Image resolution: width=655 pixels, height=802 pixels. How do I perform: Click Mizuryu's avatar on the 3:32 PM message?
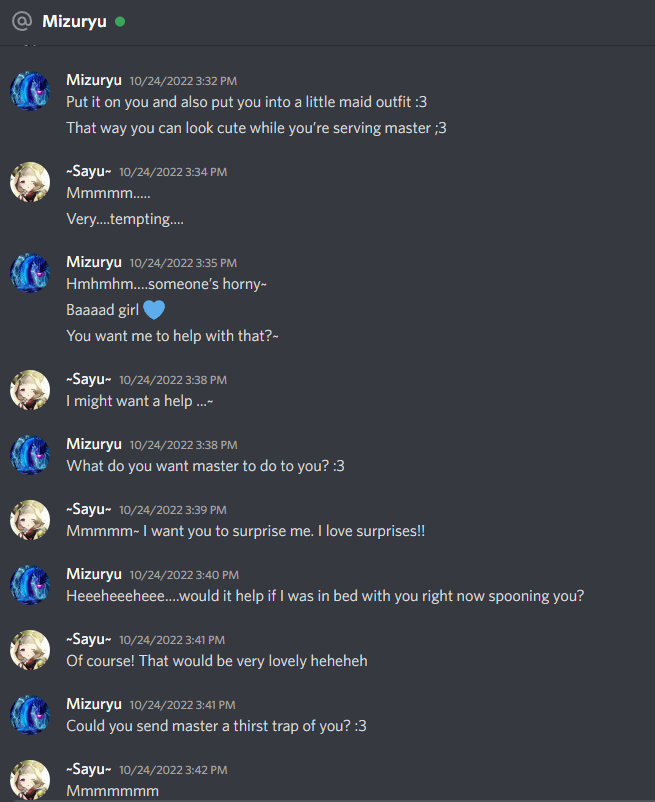pos(30,91)
